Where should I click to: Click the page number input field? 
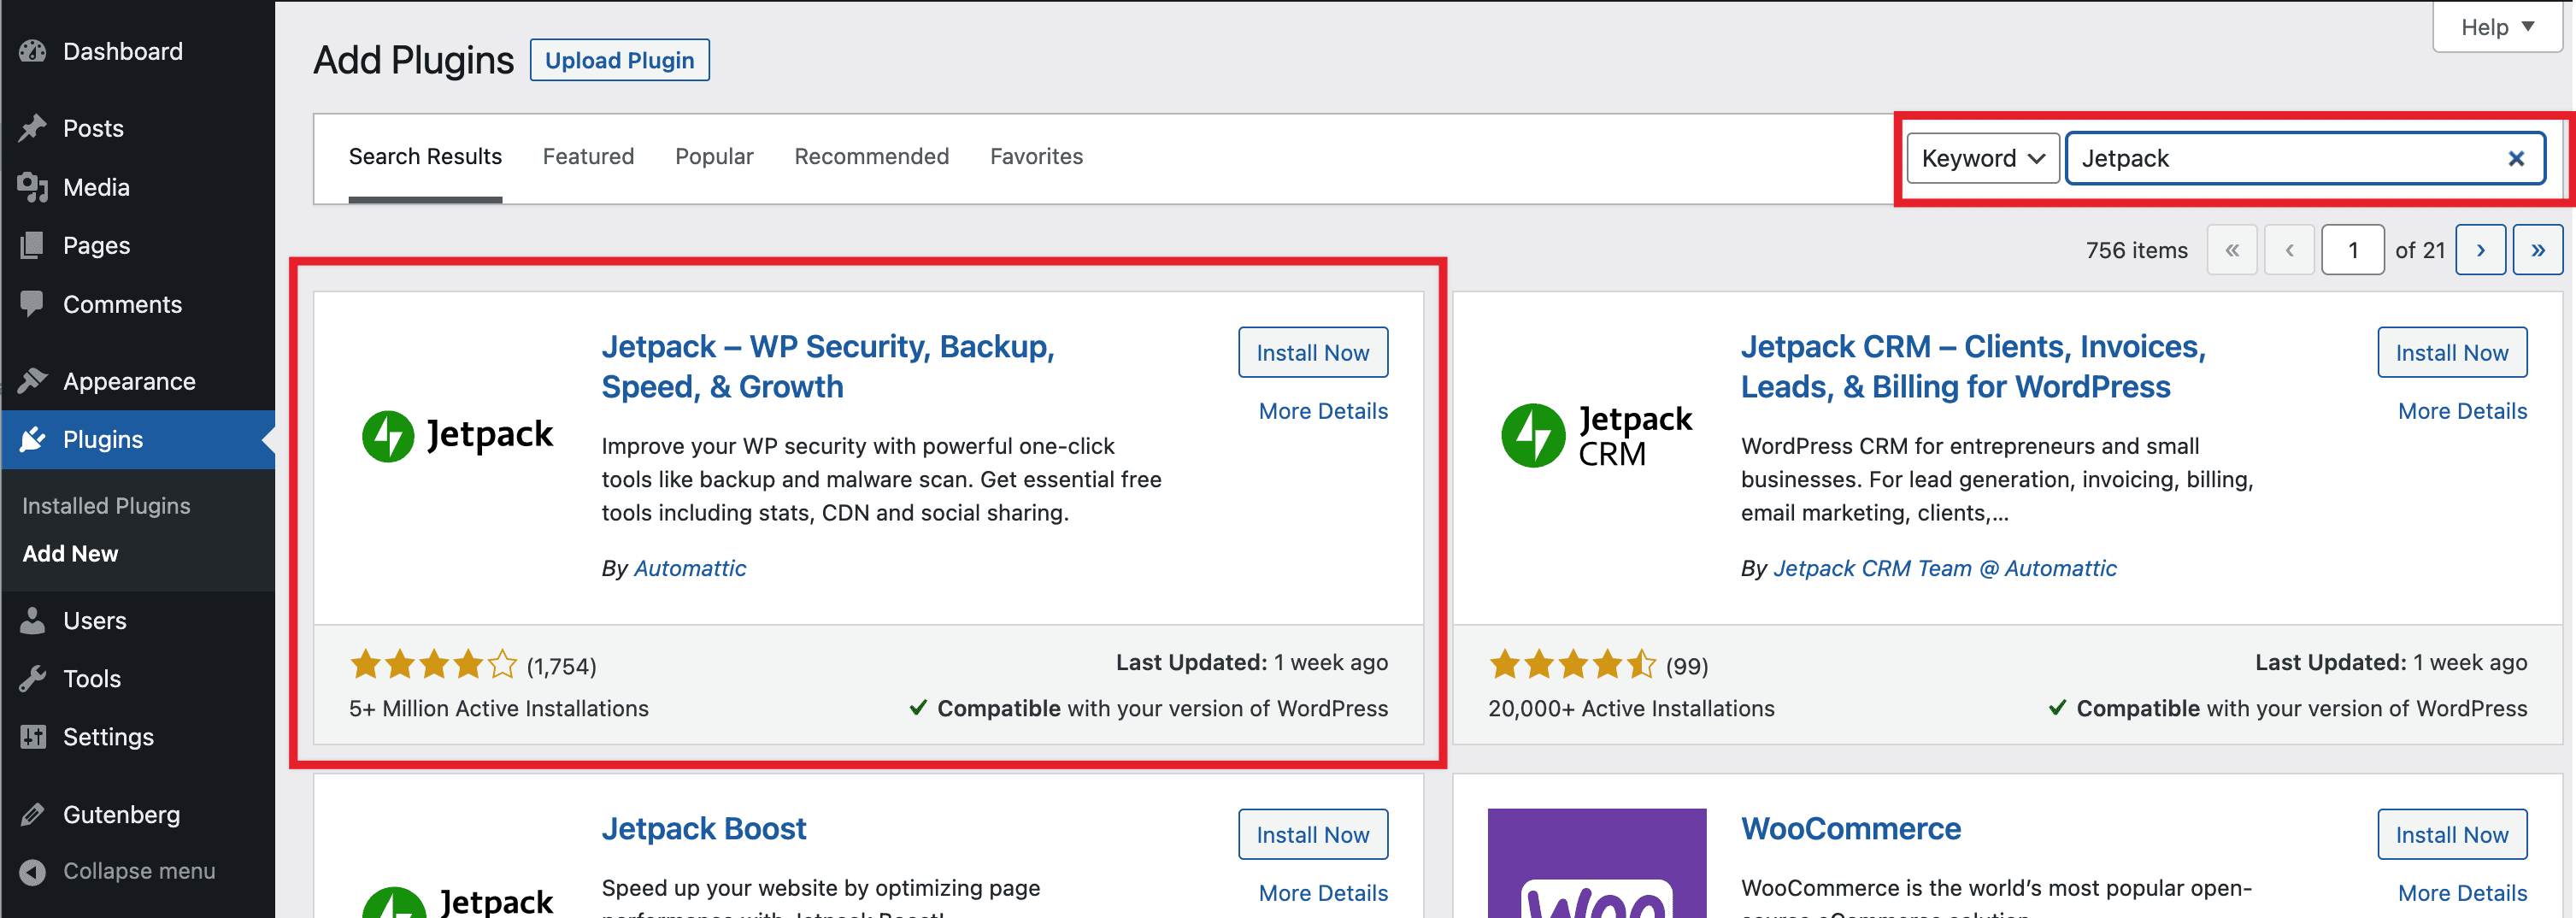2353,249
